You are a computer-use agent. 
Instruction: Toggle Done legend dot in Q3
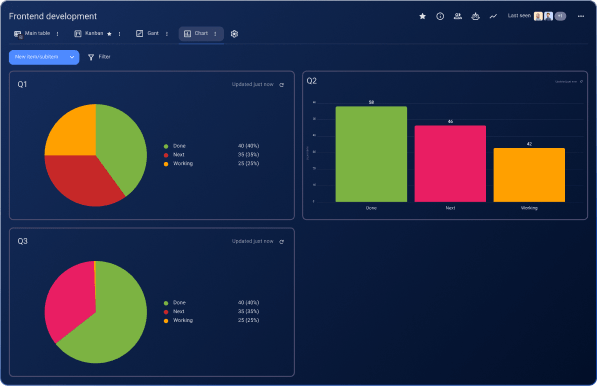(166, 303)
